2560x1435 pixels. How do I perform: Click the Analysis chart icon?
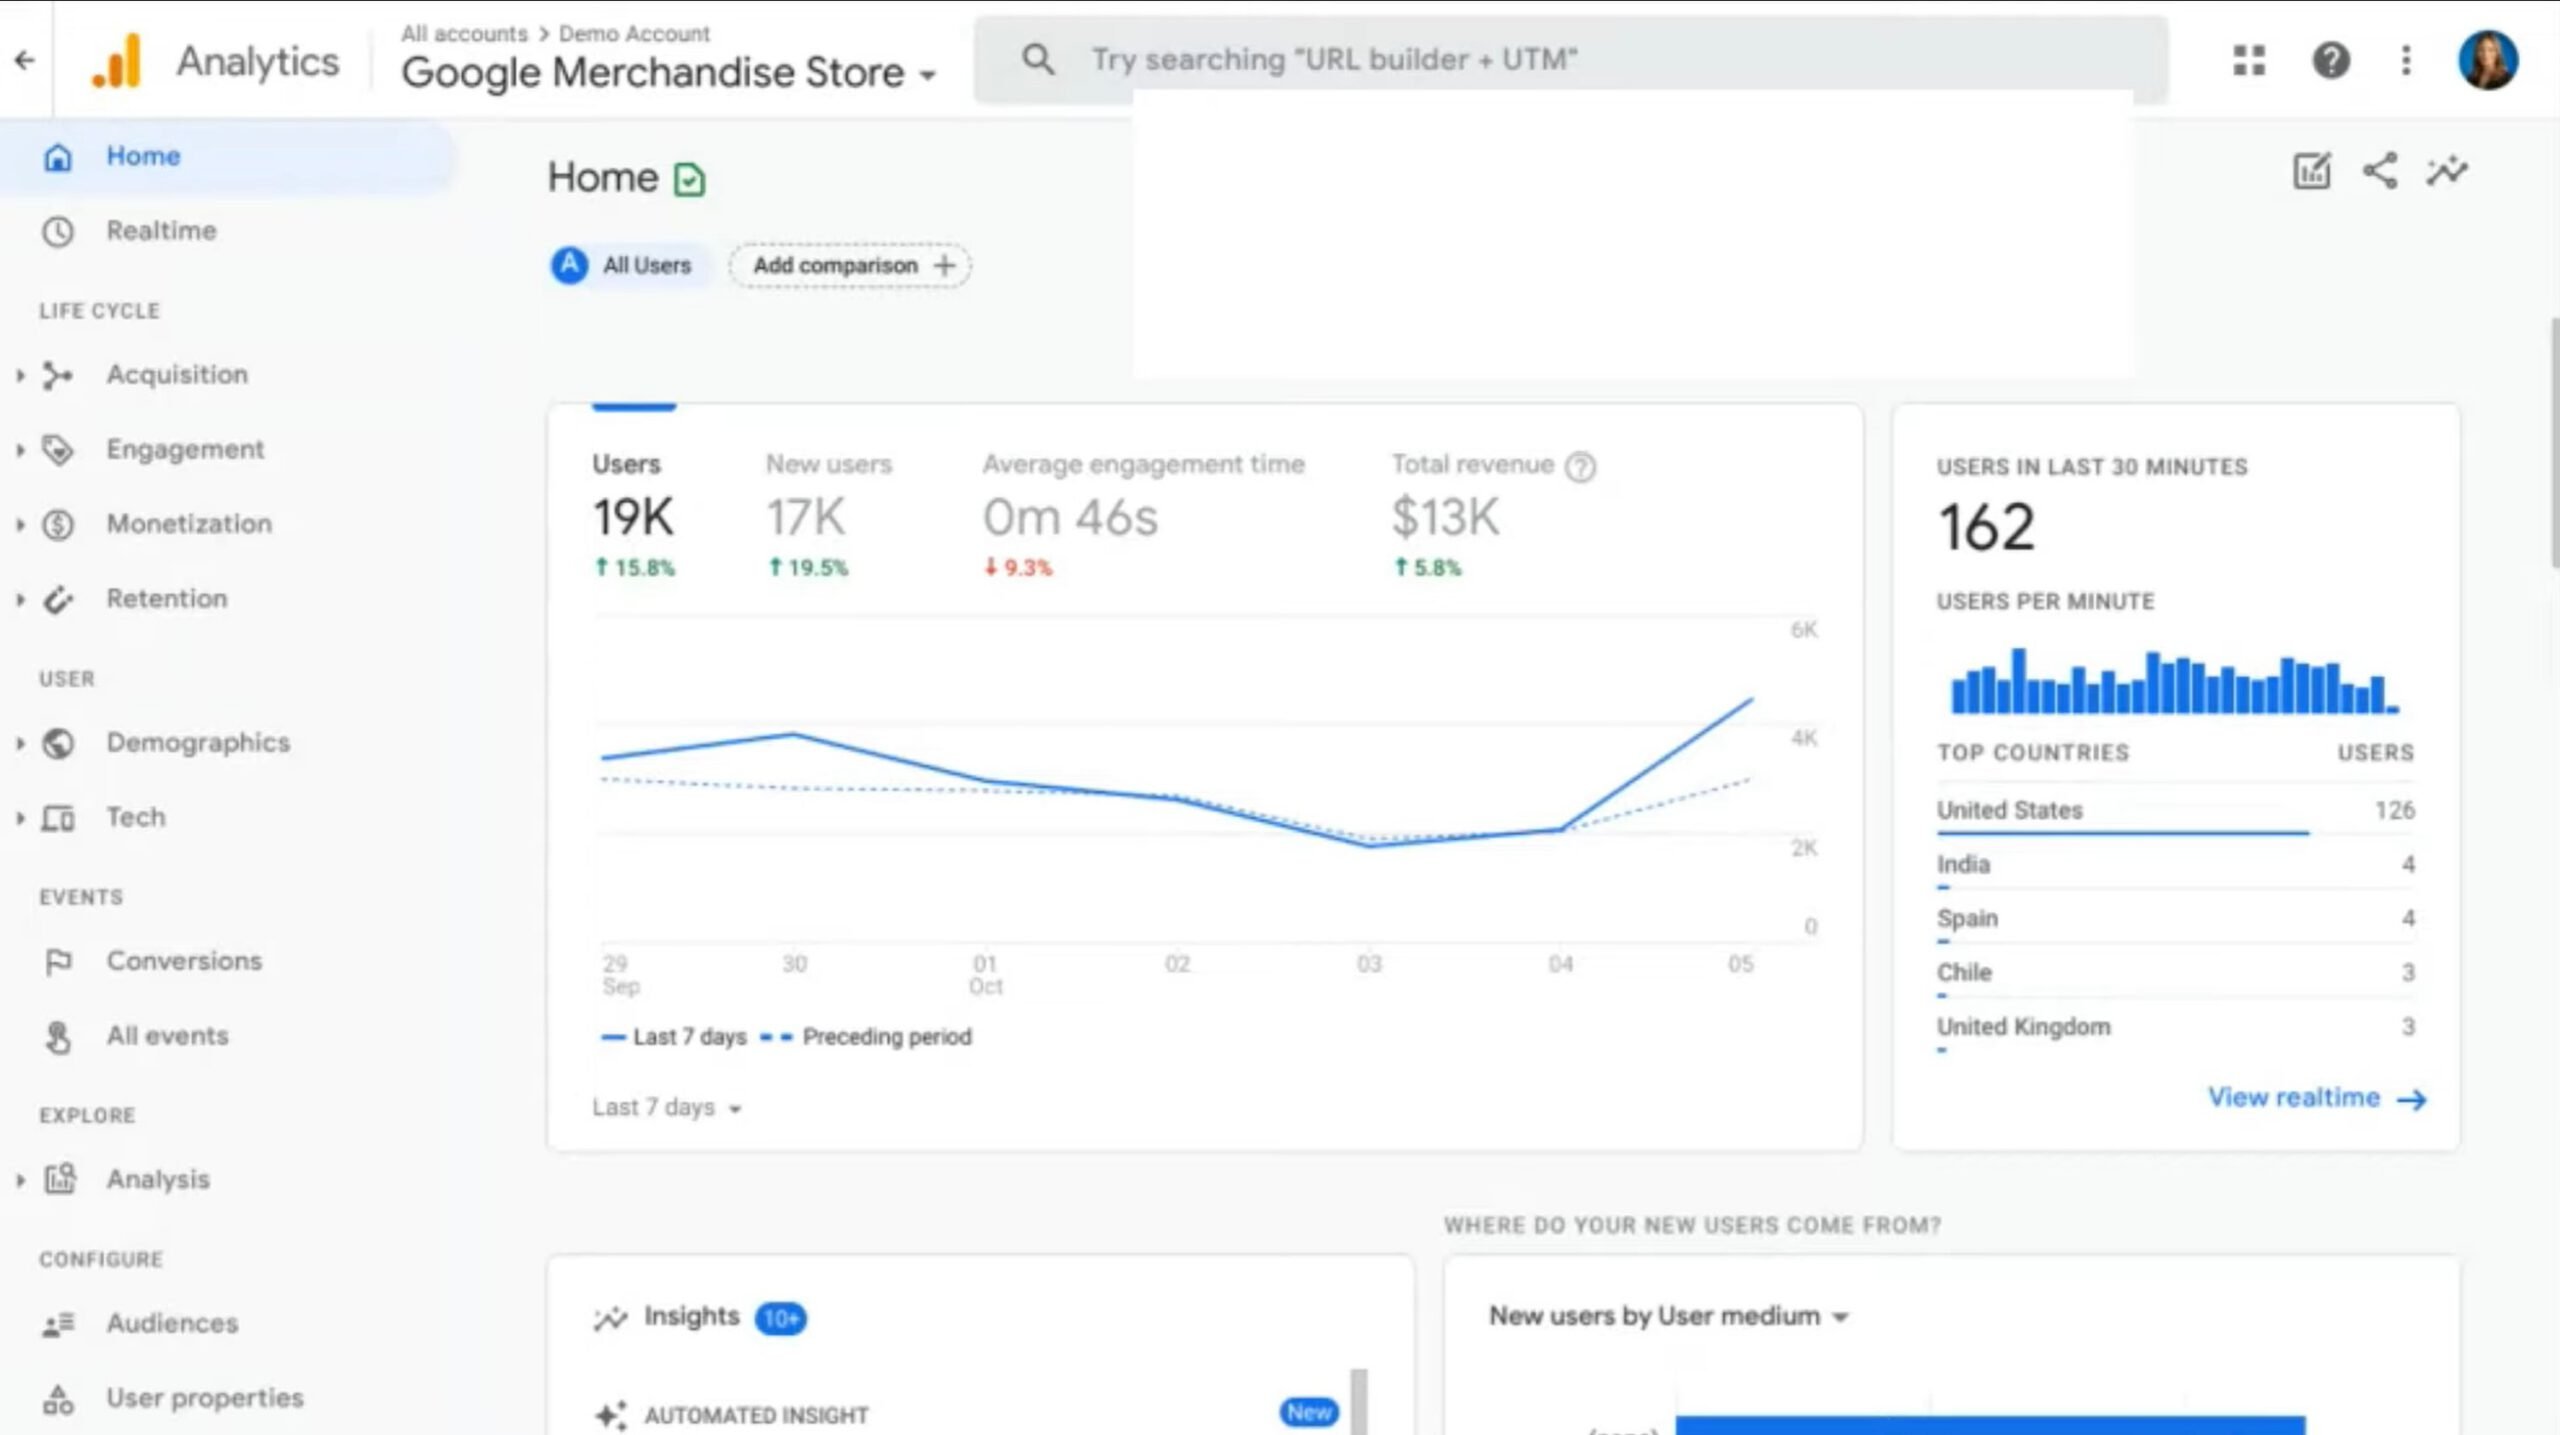pyautogui.click(x=60, y=1179)
